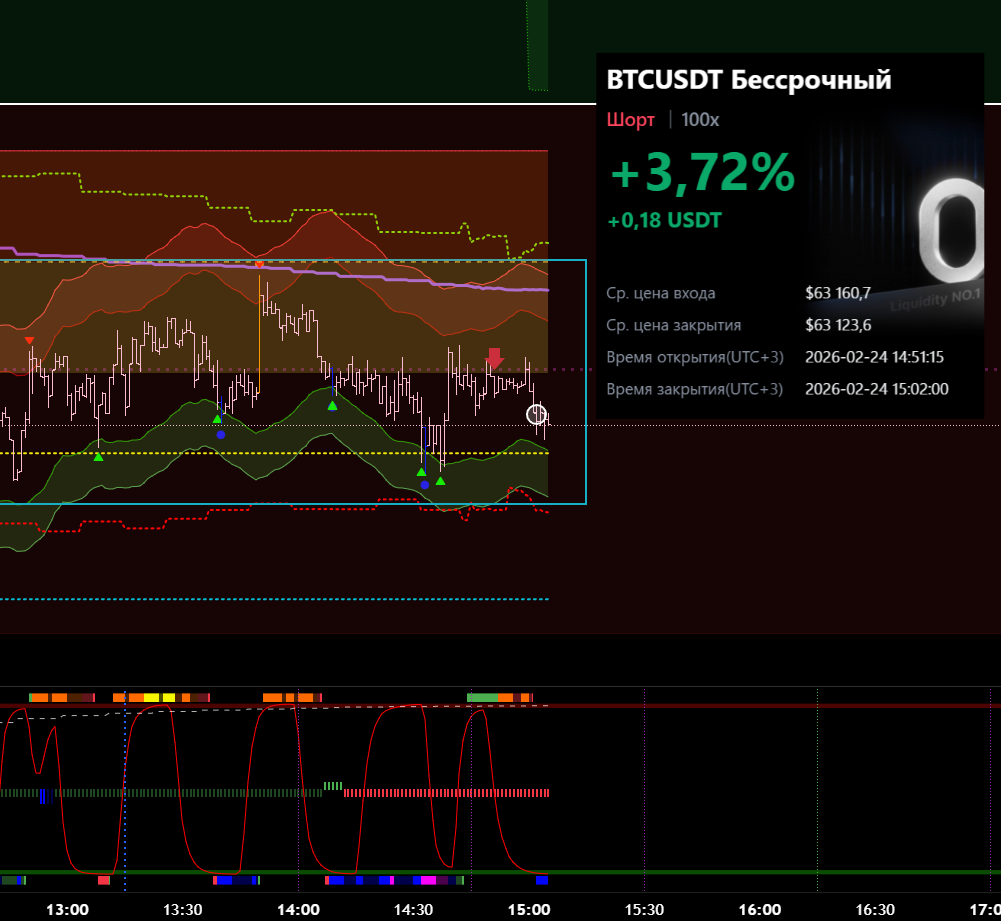1001x921 pixels.
Task: Click the 15:00 label on the time axis
Action: 529,909
